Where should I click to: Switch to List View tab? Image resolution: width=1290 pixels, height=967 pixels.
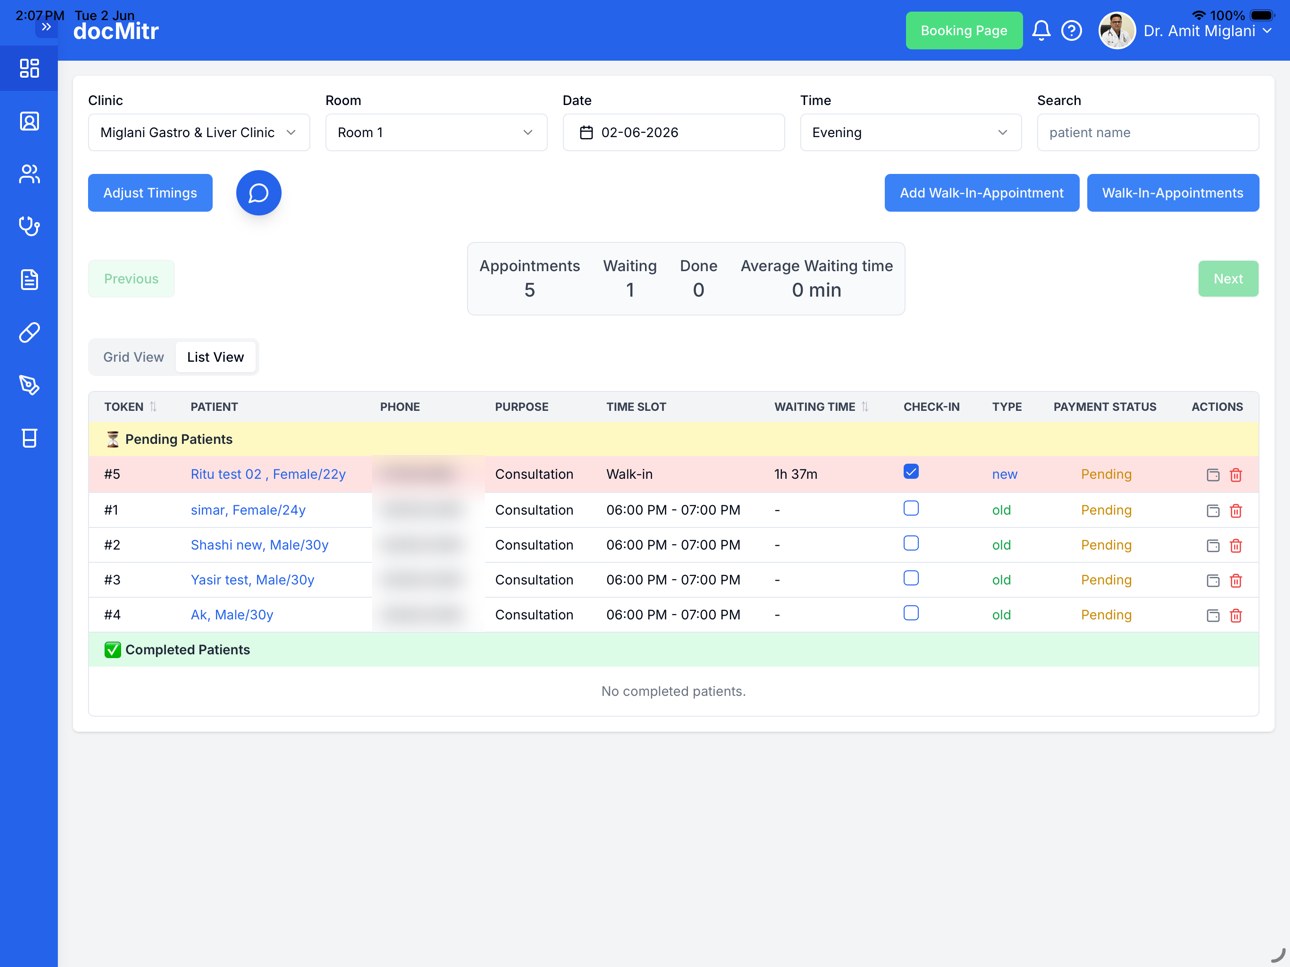coord(215,357)
